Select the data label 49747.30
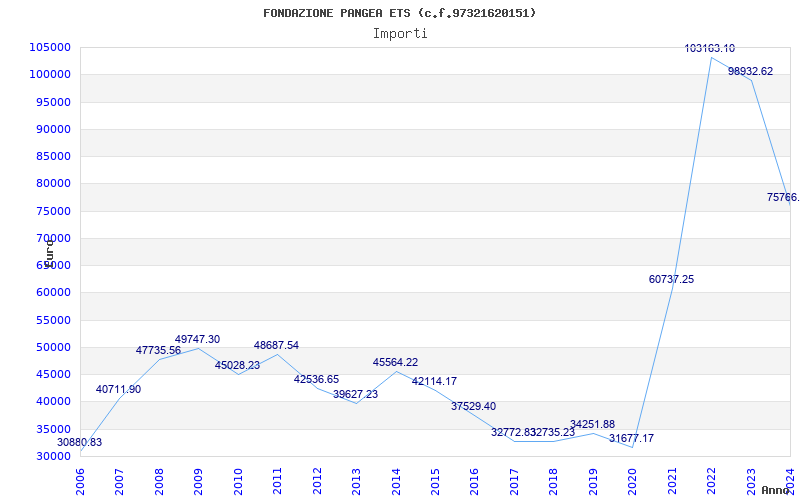800x500 pixels. point(197,339)
